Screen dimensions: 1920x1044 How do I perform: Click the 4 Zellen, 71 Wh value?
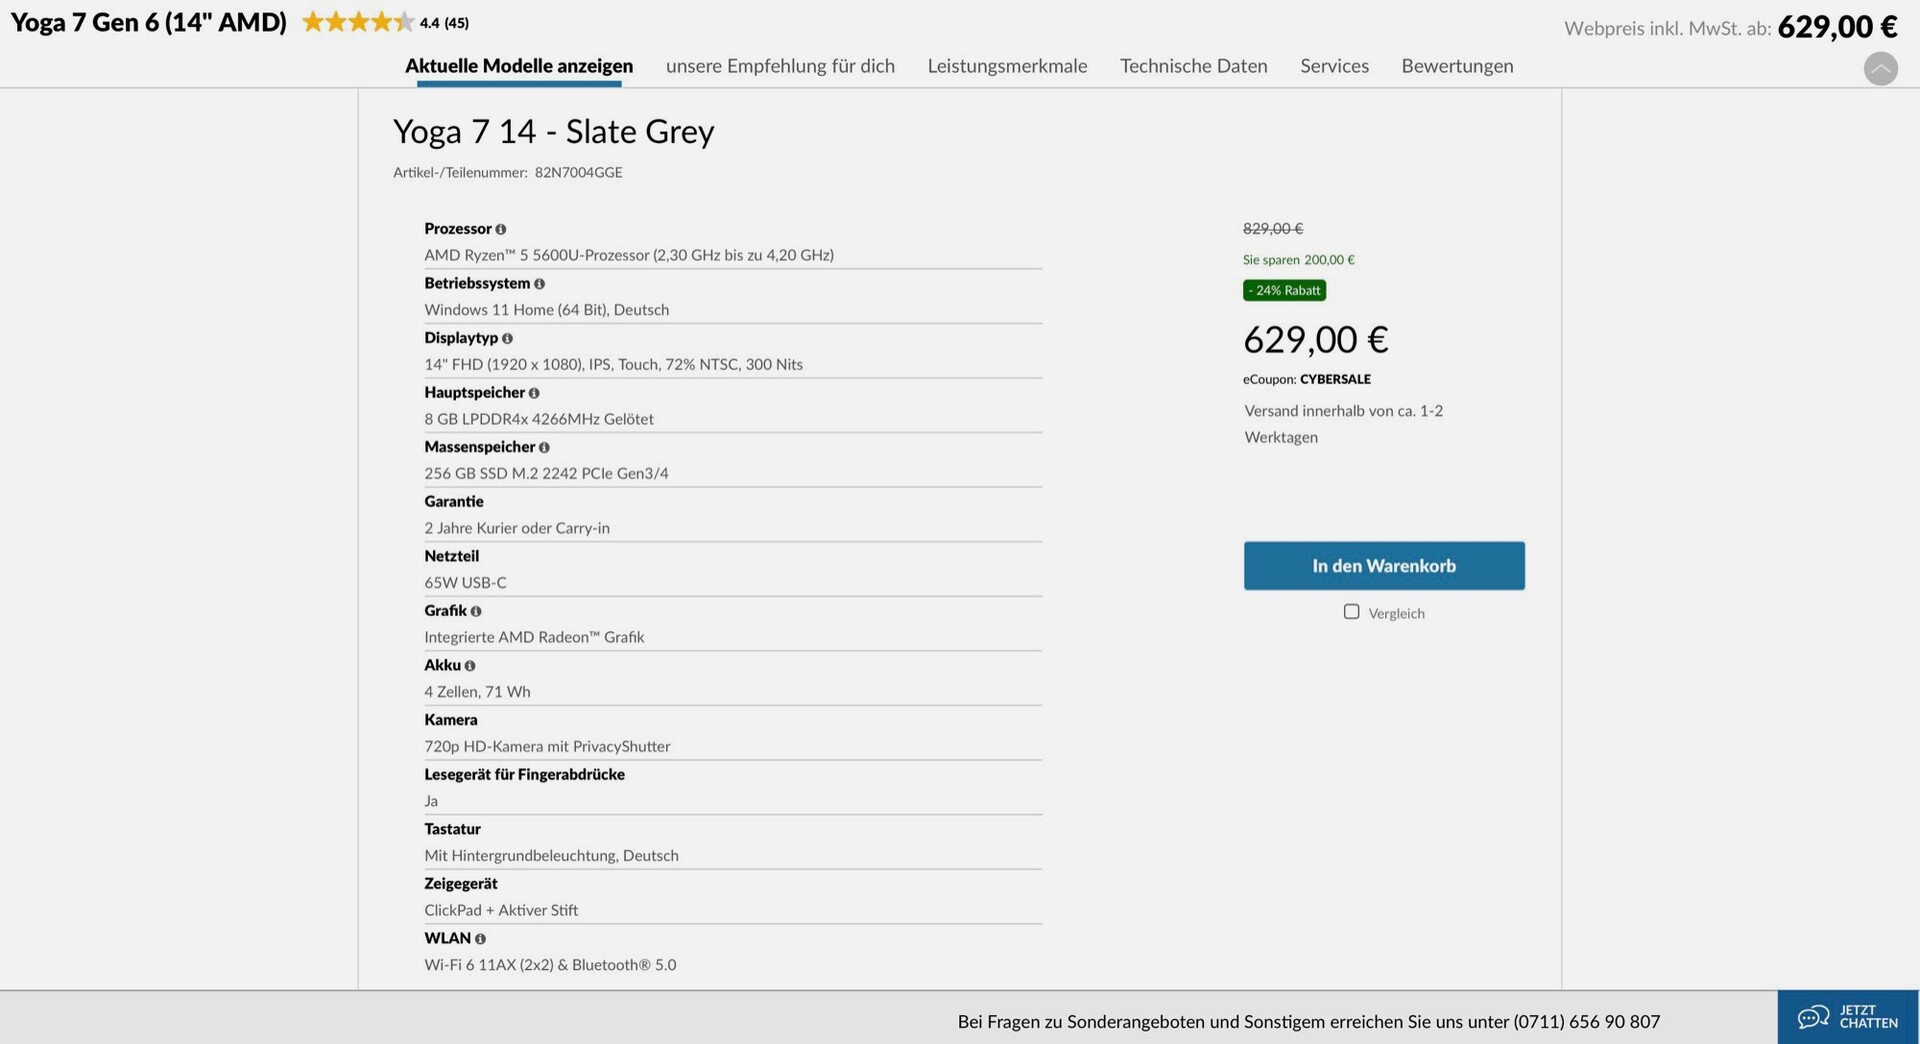(477, 692)
